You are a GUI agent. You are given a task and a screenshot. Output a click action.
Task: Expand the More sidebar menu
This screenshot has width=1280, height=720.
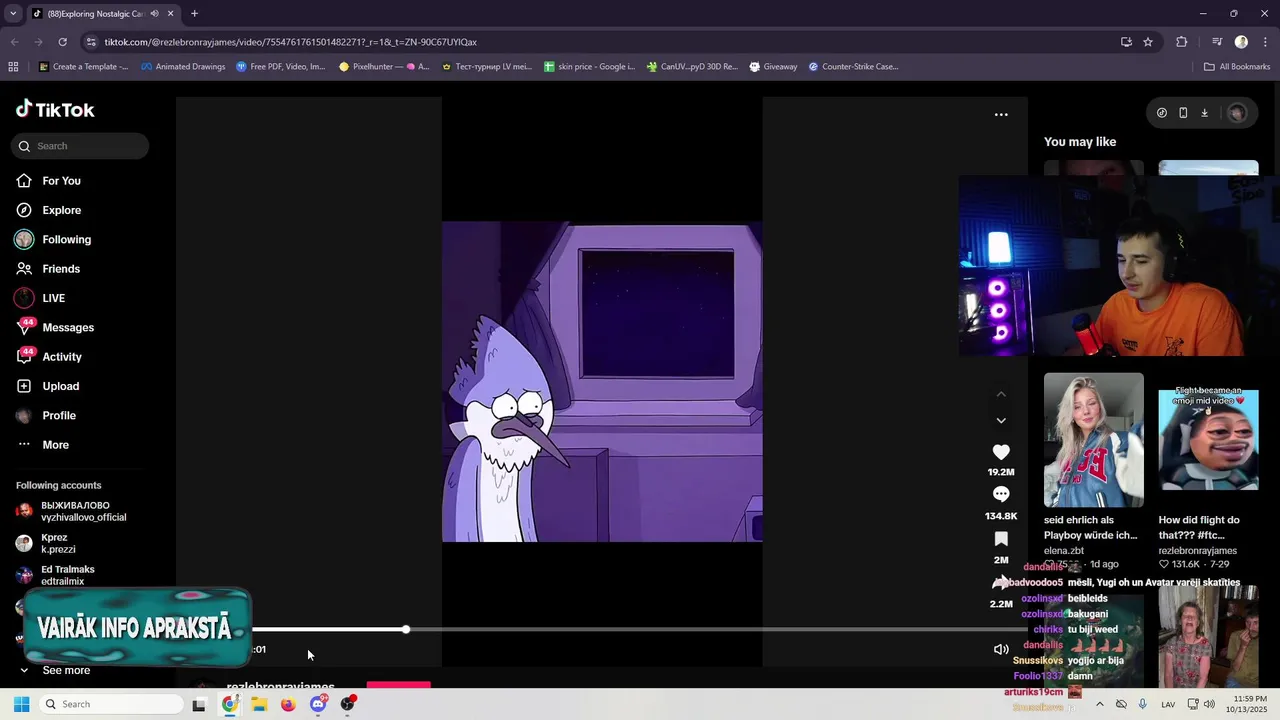tap(56, 445)
